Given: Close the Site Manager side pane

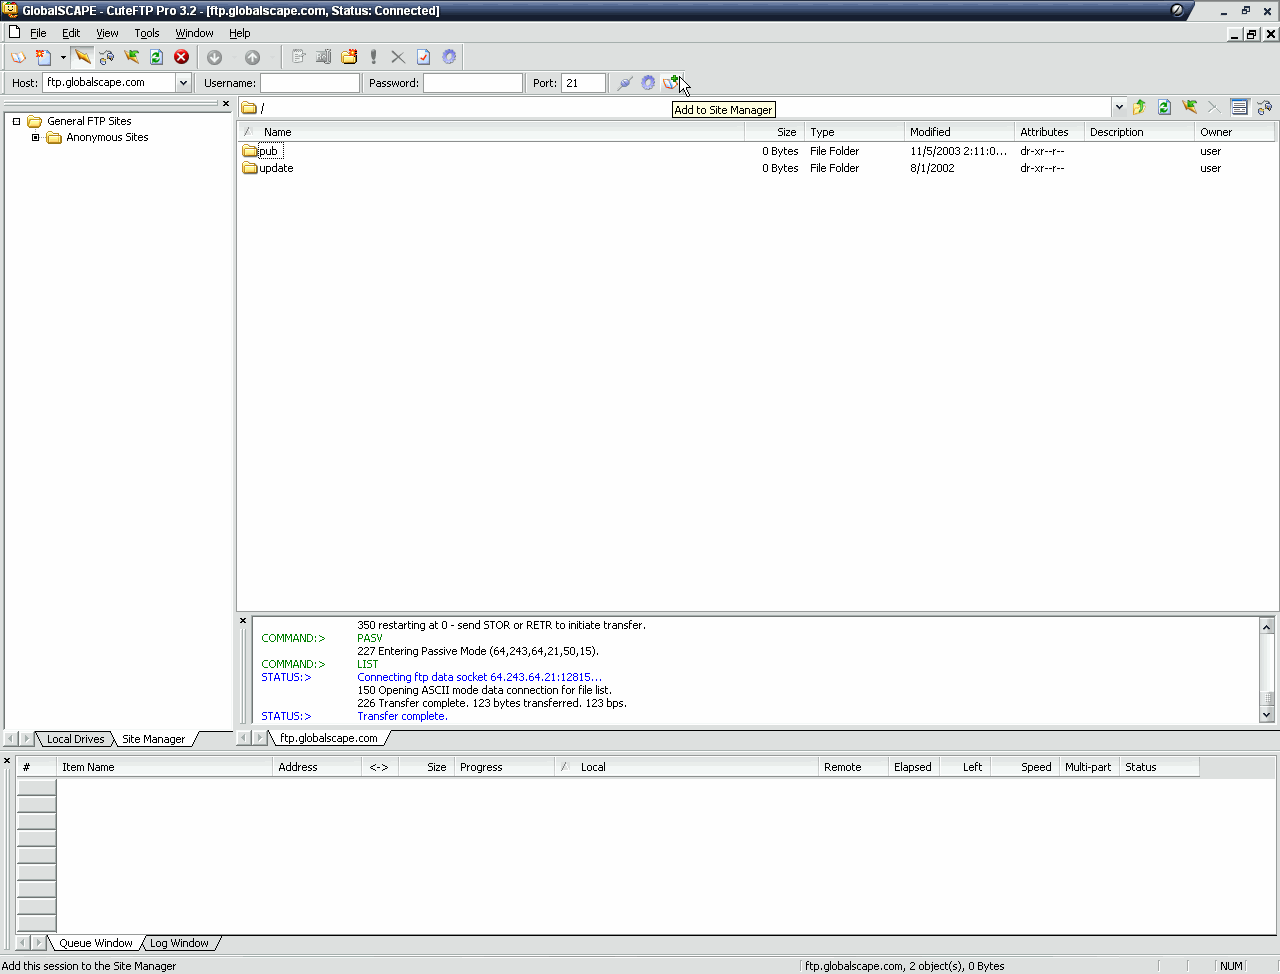Looking at the screenshot, I should click(226, 104).
